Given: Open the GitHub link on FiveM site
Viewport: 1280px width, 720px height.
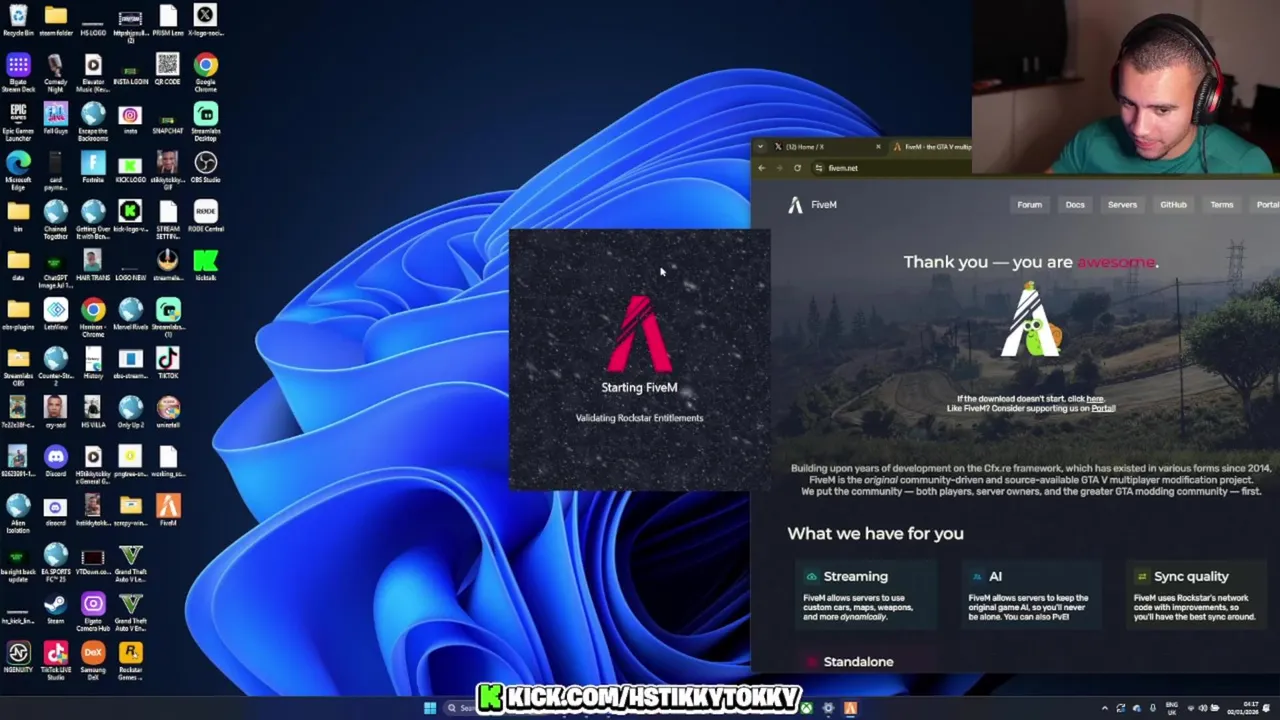Looking at the screenshot, I should click(1173, 205).
